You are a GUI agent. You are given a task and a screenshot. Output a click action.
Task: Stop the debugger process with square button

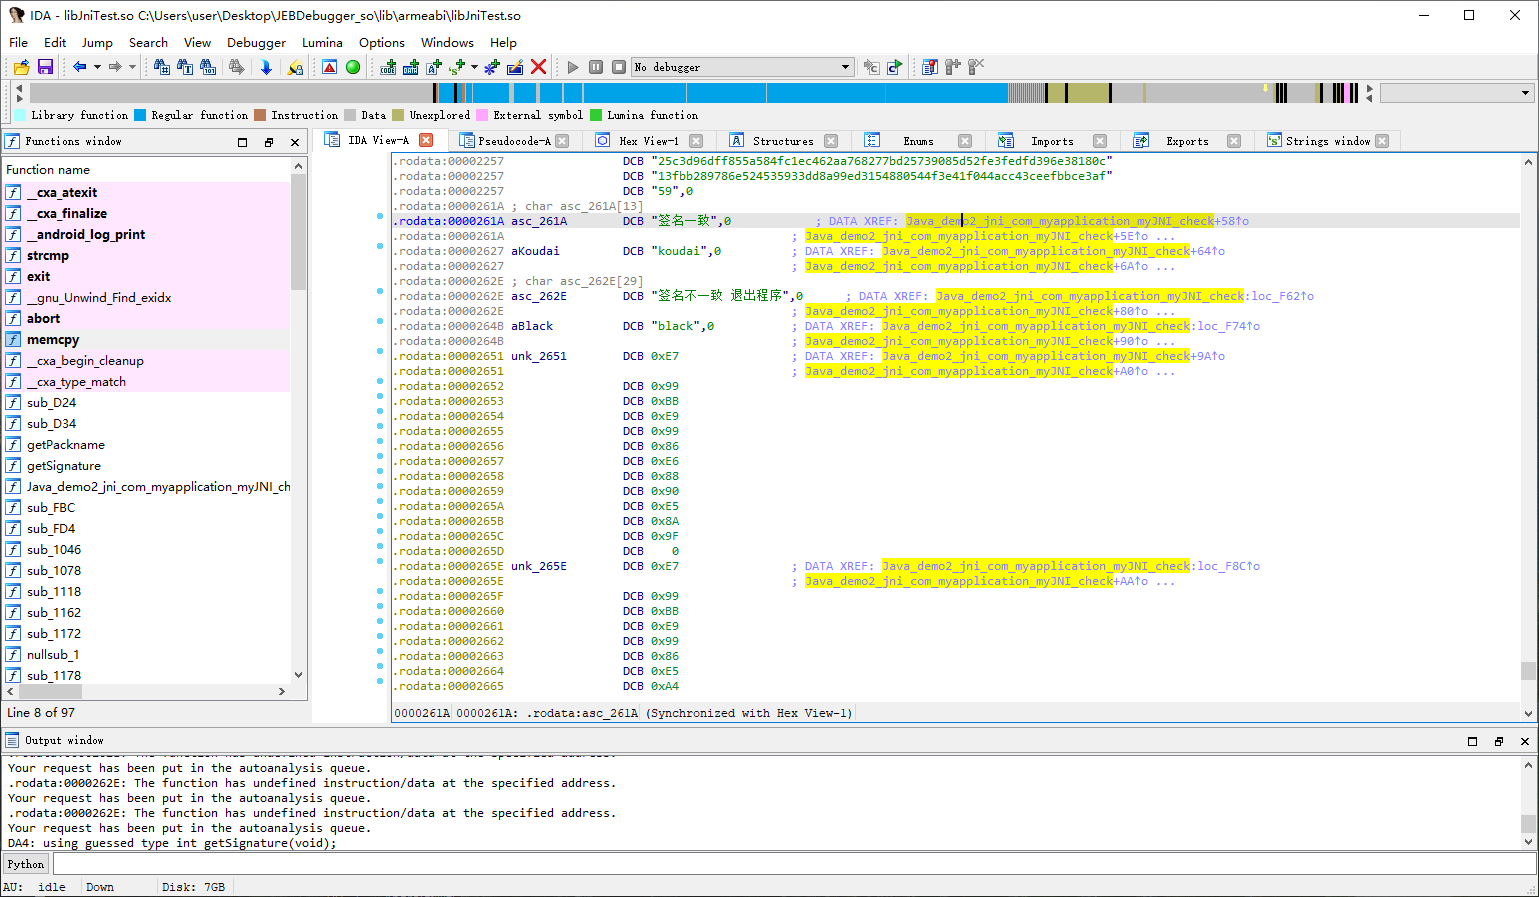[619, 67]
